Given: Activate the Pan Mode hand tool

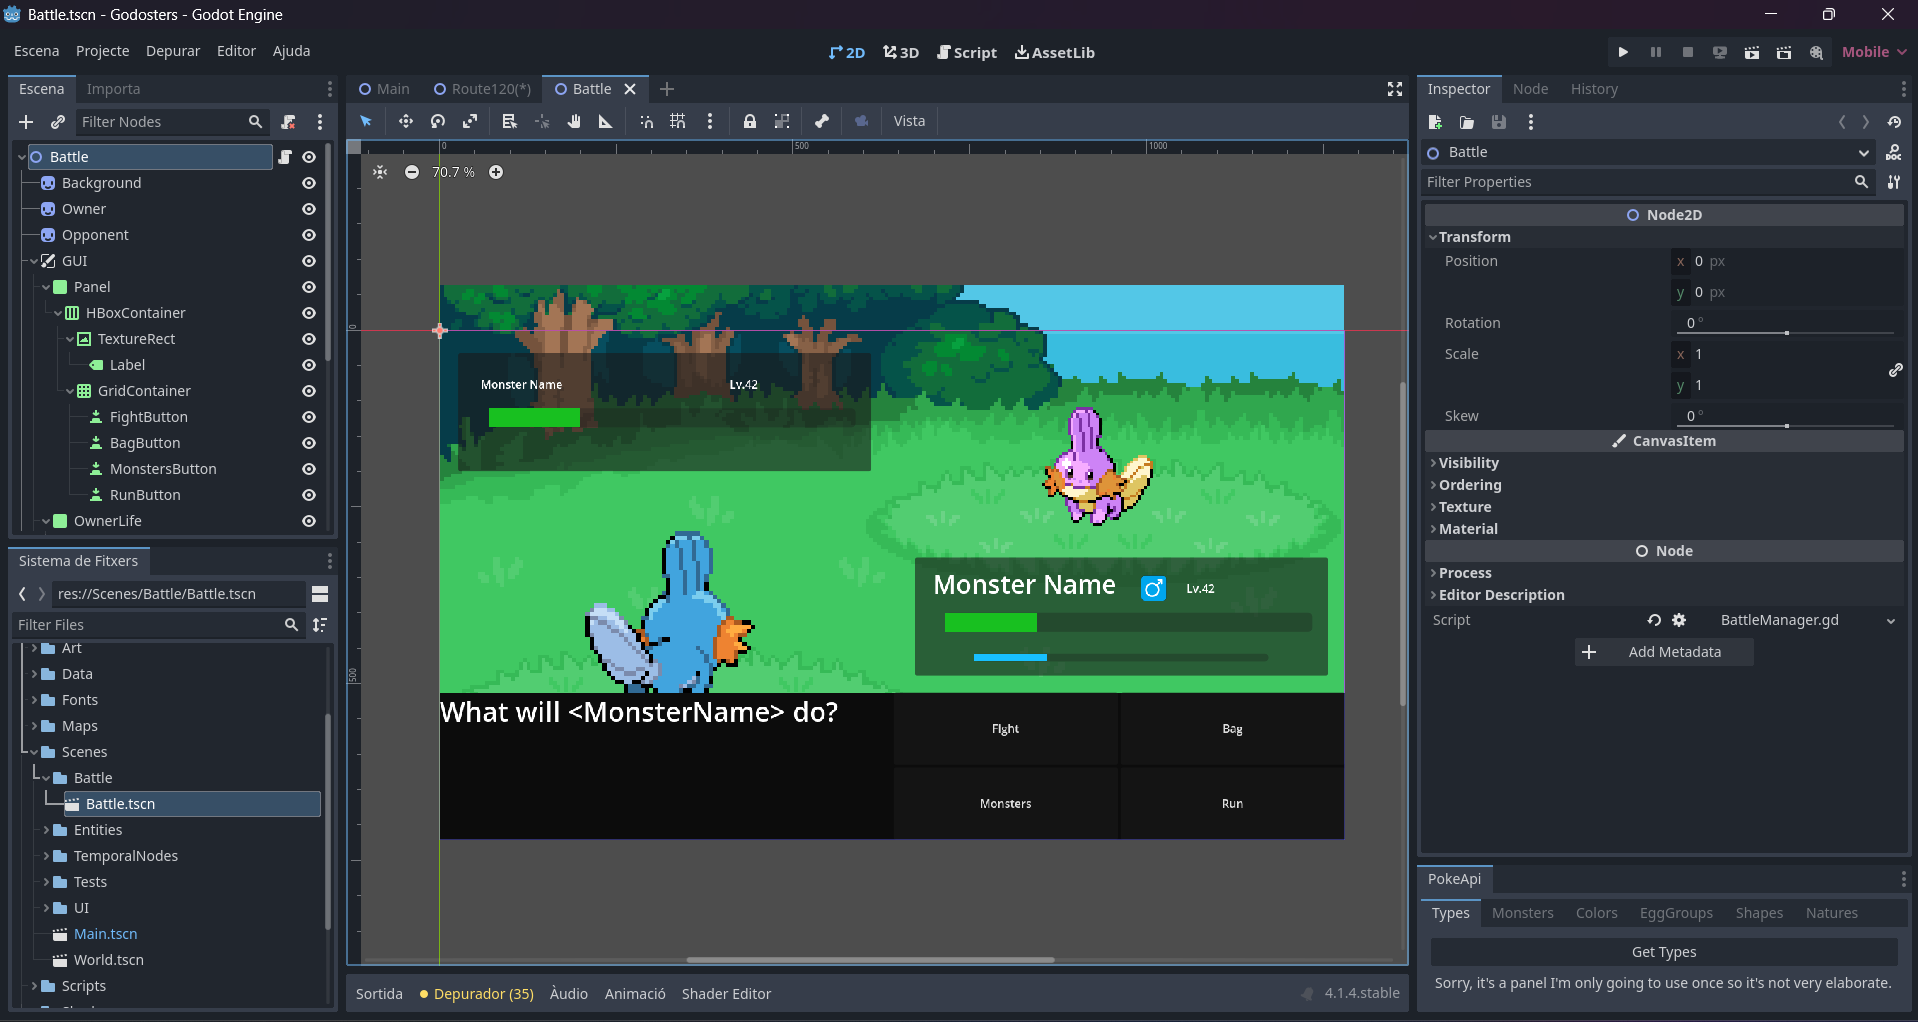Looking at the screenshot, I should (574, 121).
